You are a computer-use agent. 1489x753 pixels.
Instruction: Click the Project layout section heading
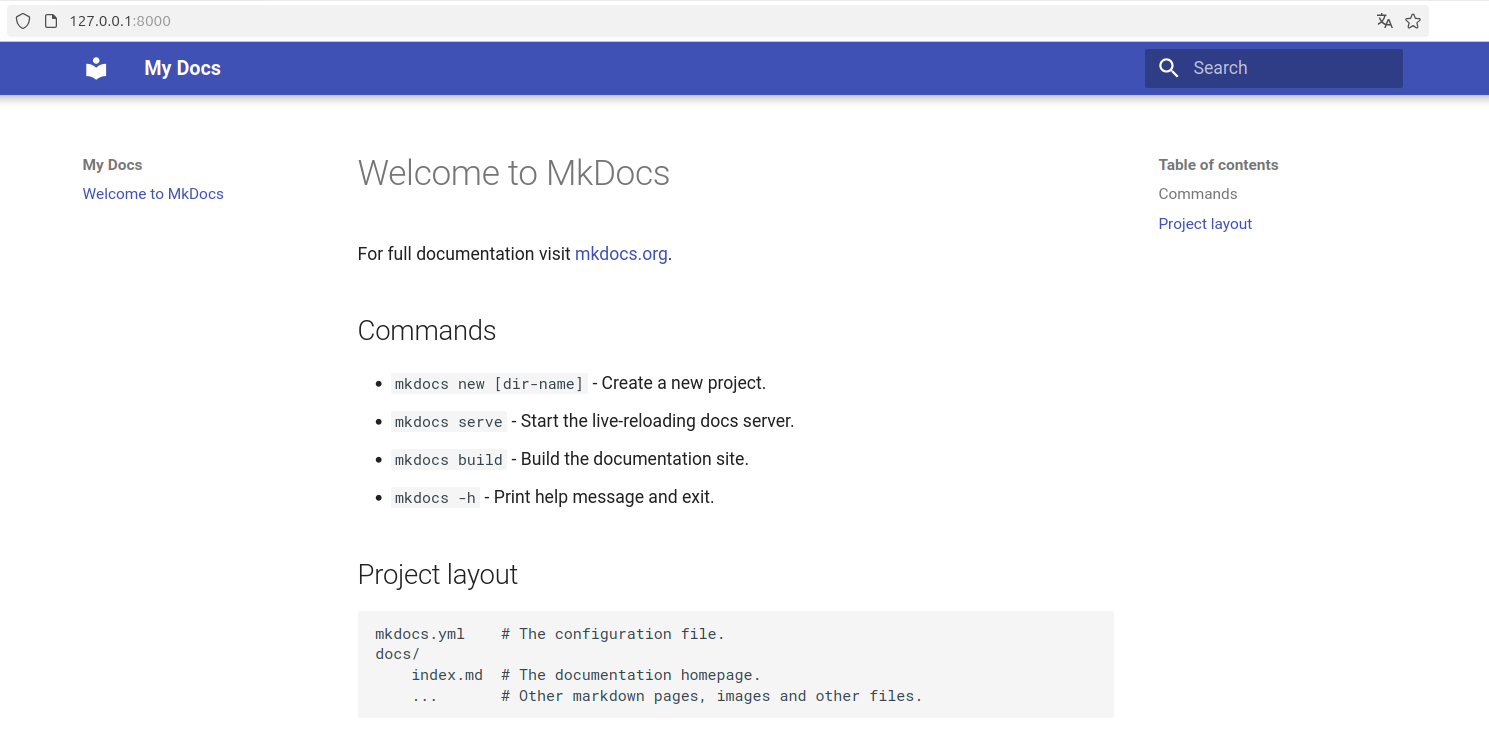[x=437, y=575]
